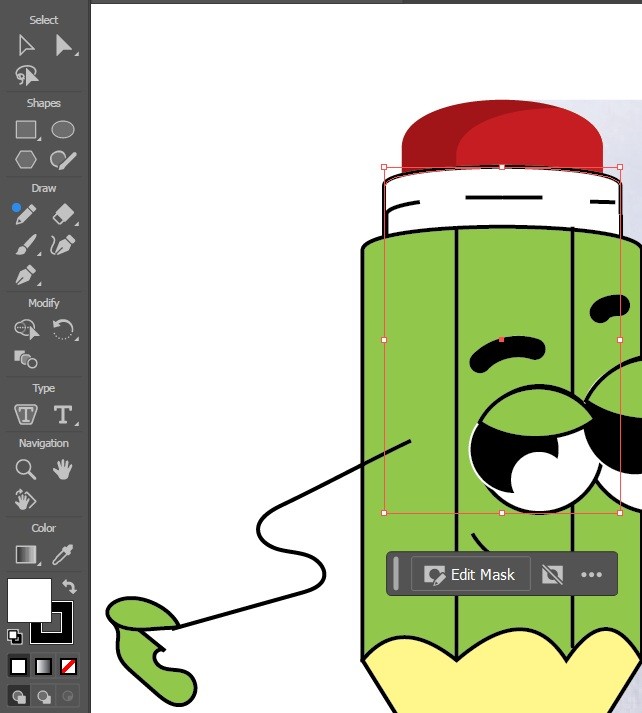The height and width of the screenshot is (713, 642).
Task: Set paint to None (red slash)
Action: [69, 666]
